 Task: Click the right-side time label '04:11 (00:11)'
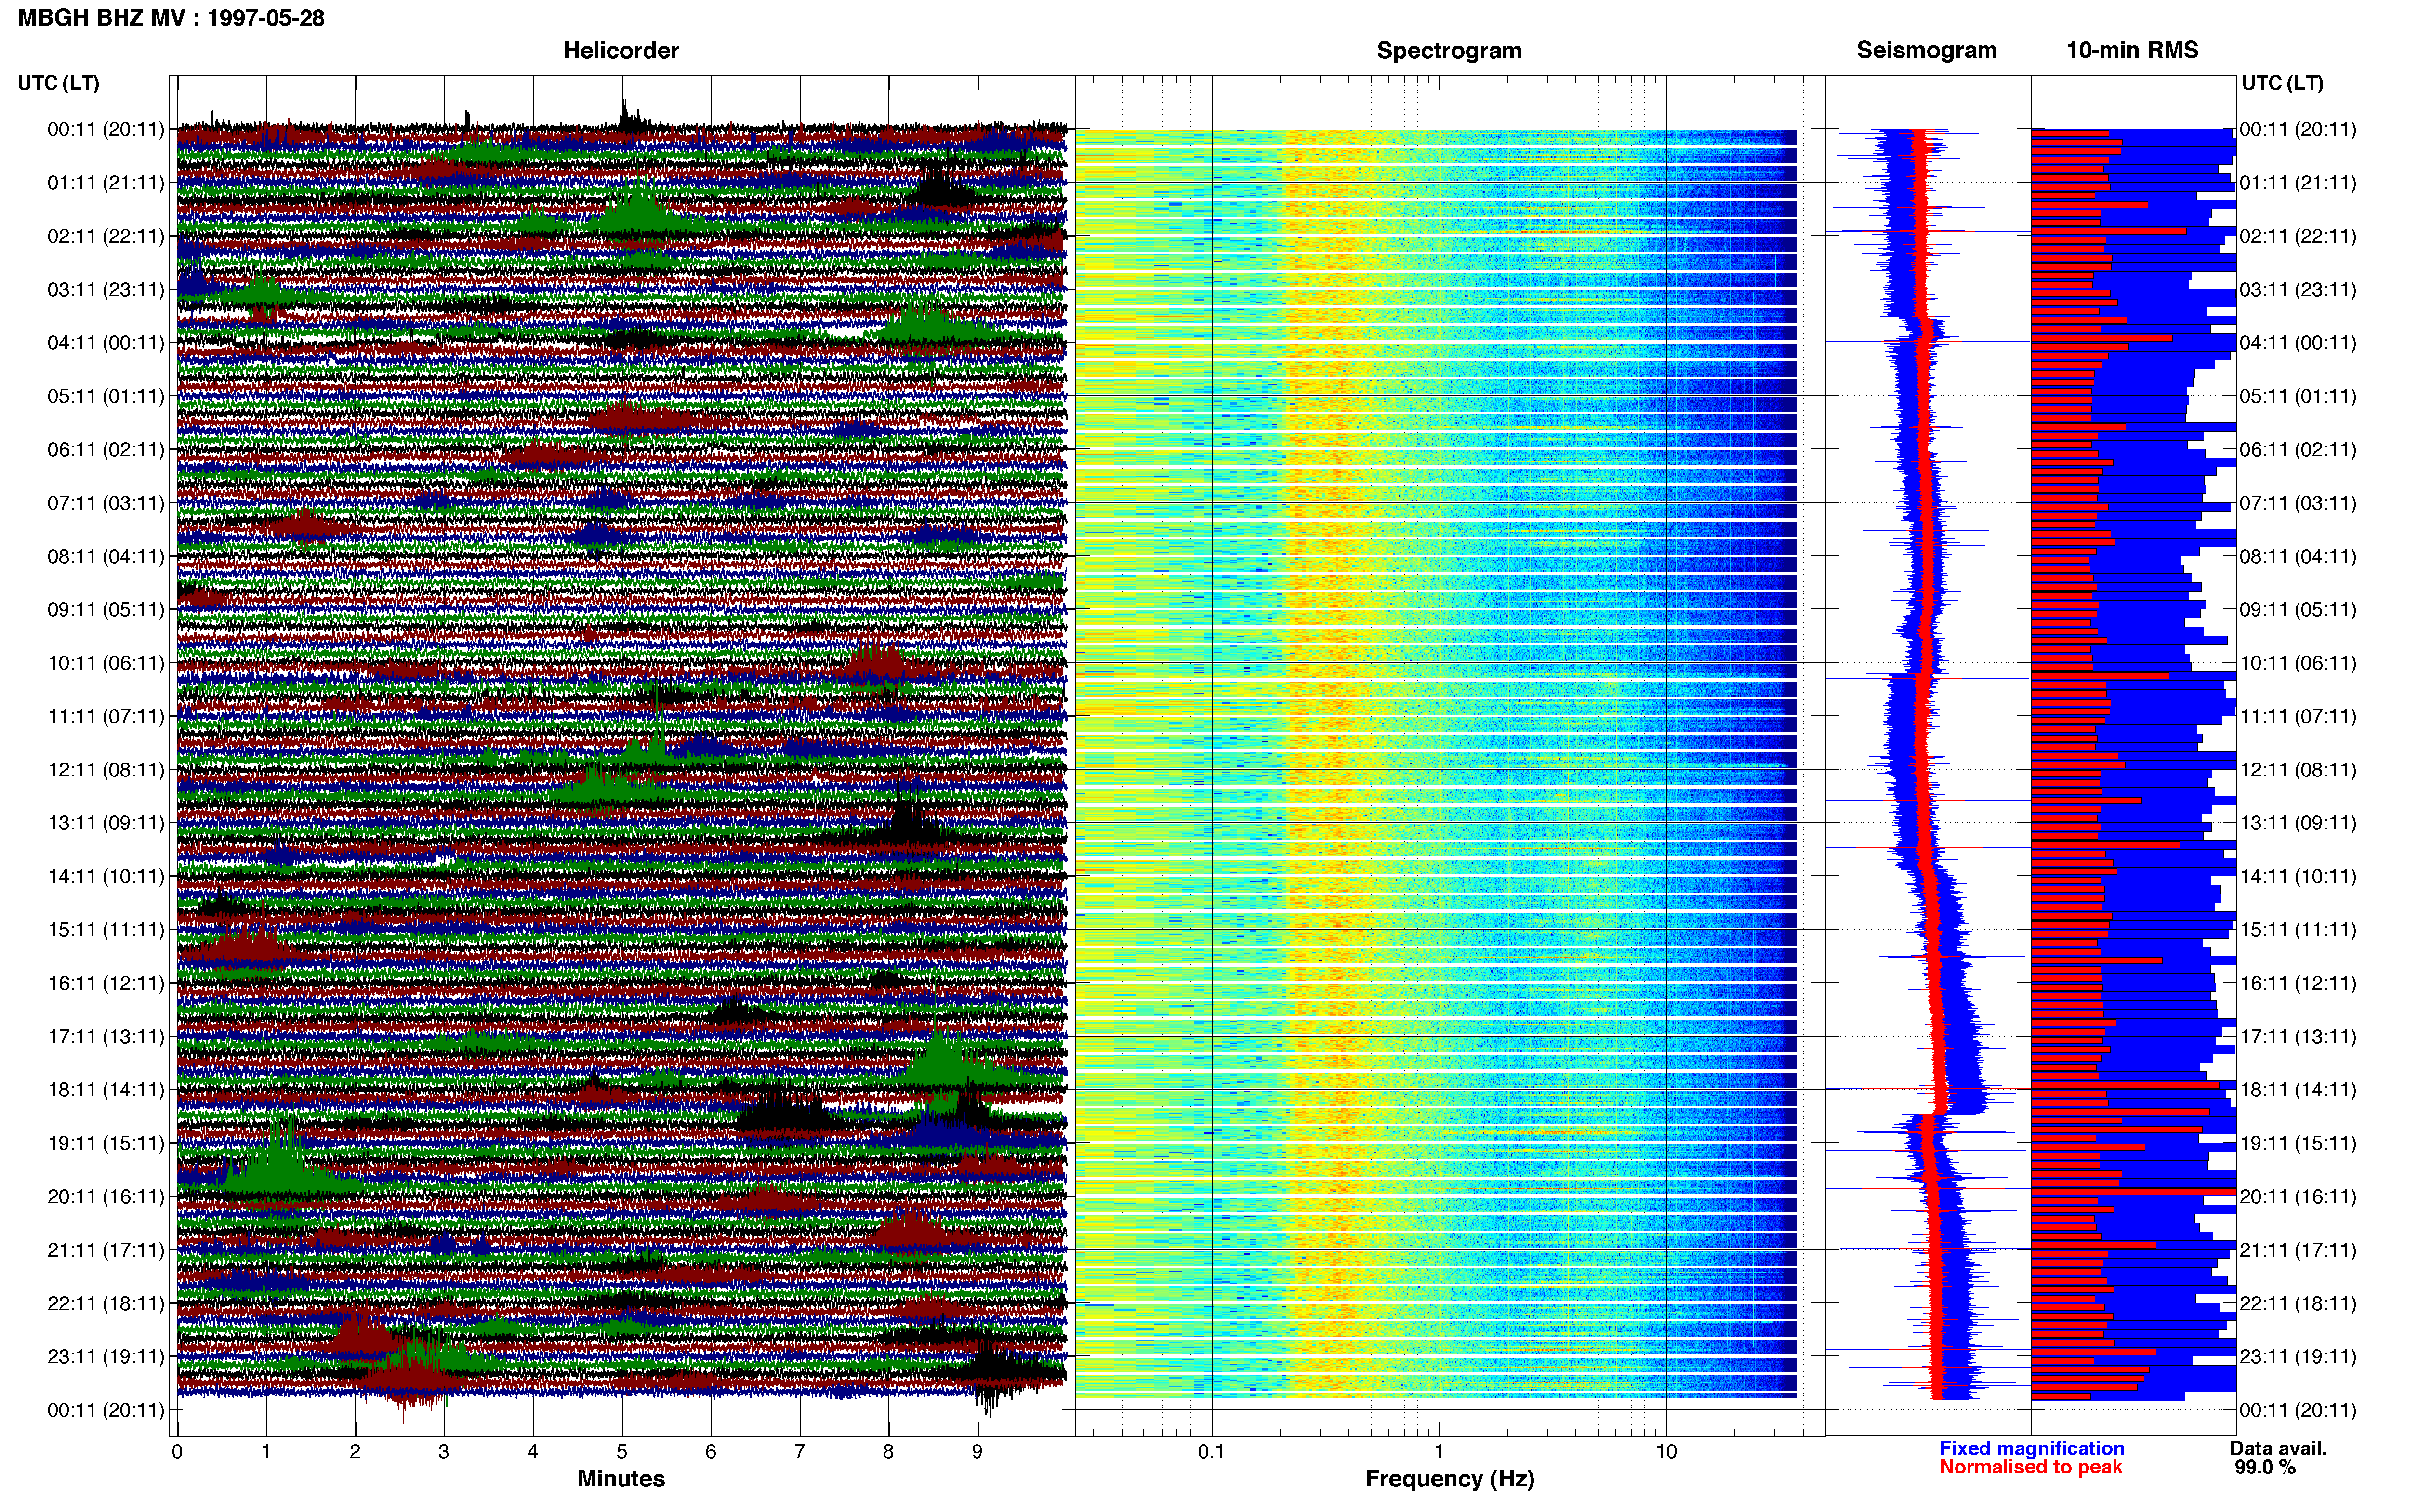2298,343
